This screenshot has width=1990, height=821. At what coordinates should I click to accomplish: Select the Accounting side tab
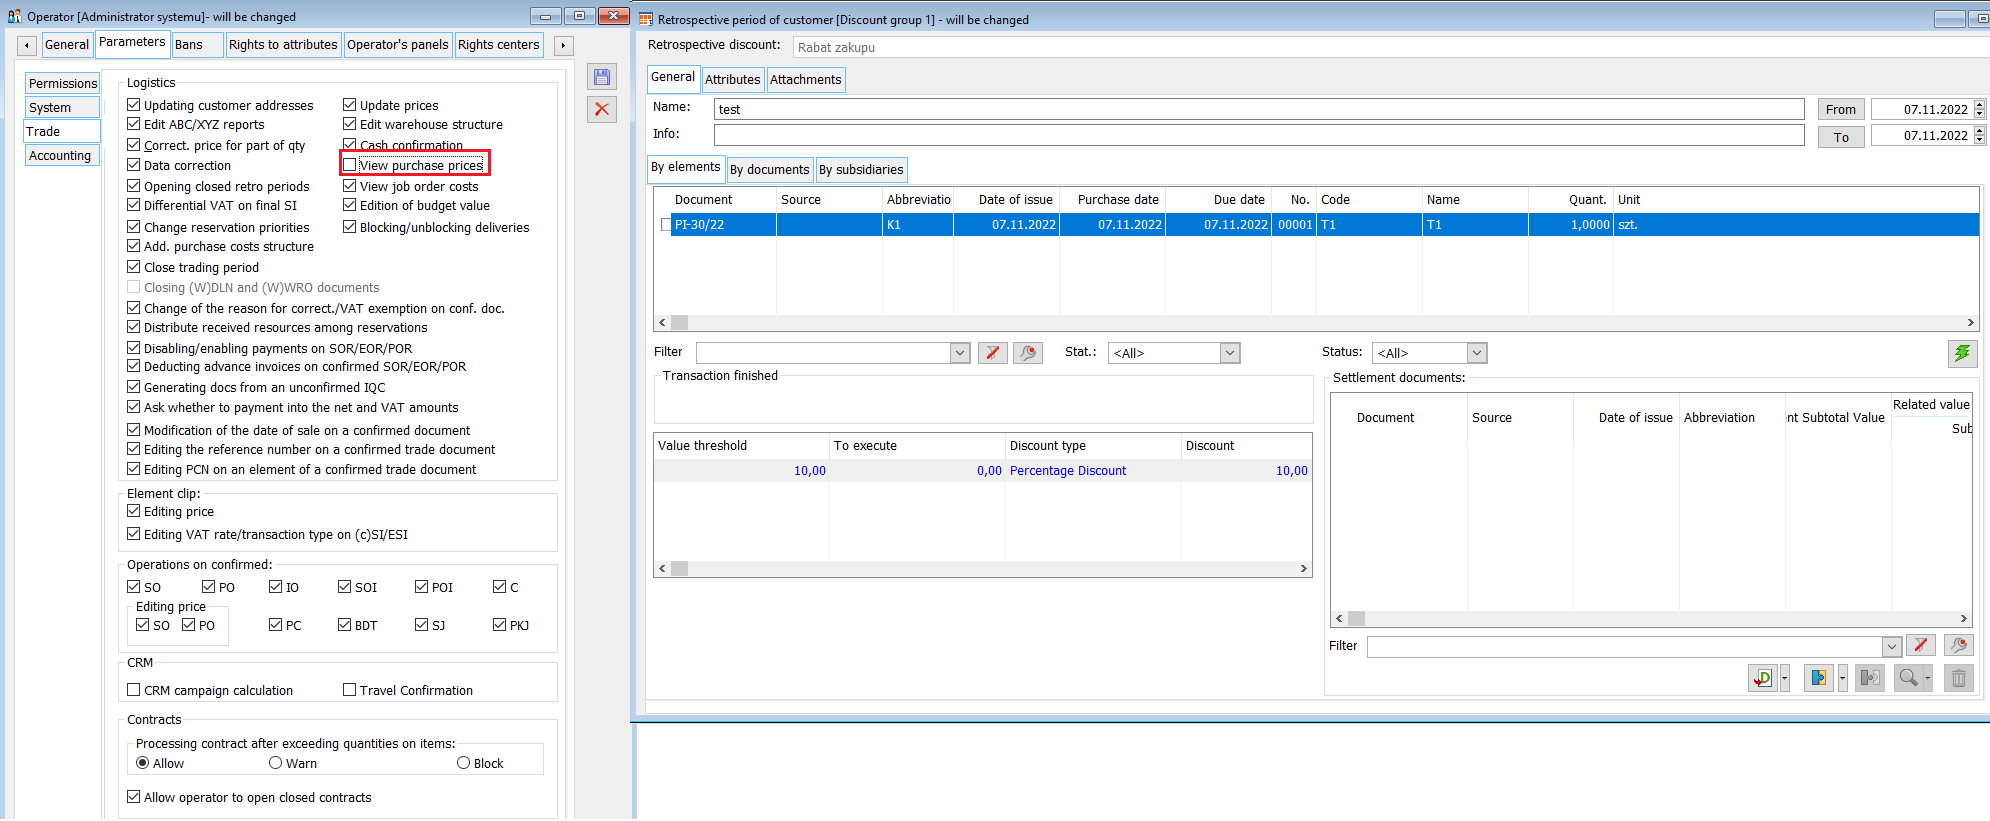[60, 155]
